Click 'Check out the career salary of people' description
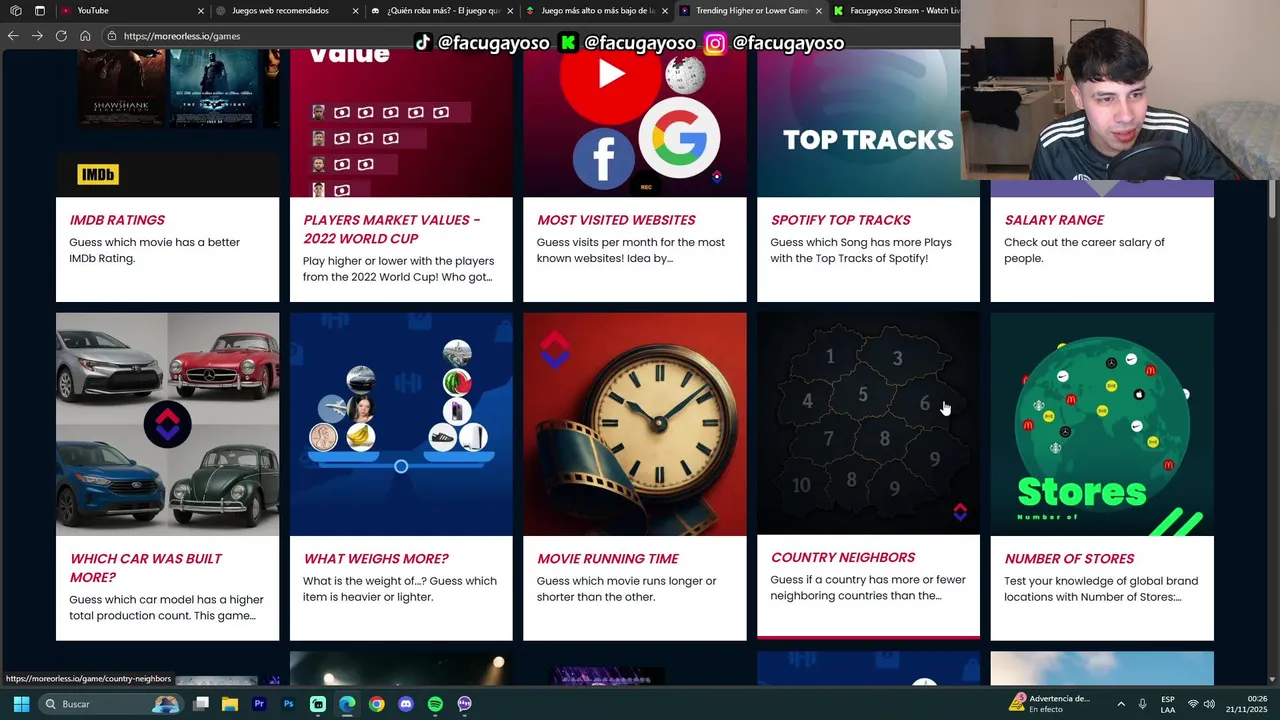 tap(1085, 250)
